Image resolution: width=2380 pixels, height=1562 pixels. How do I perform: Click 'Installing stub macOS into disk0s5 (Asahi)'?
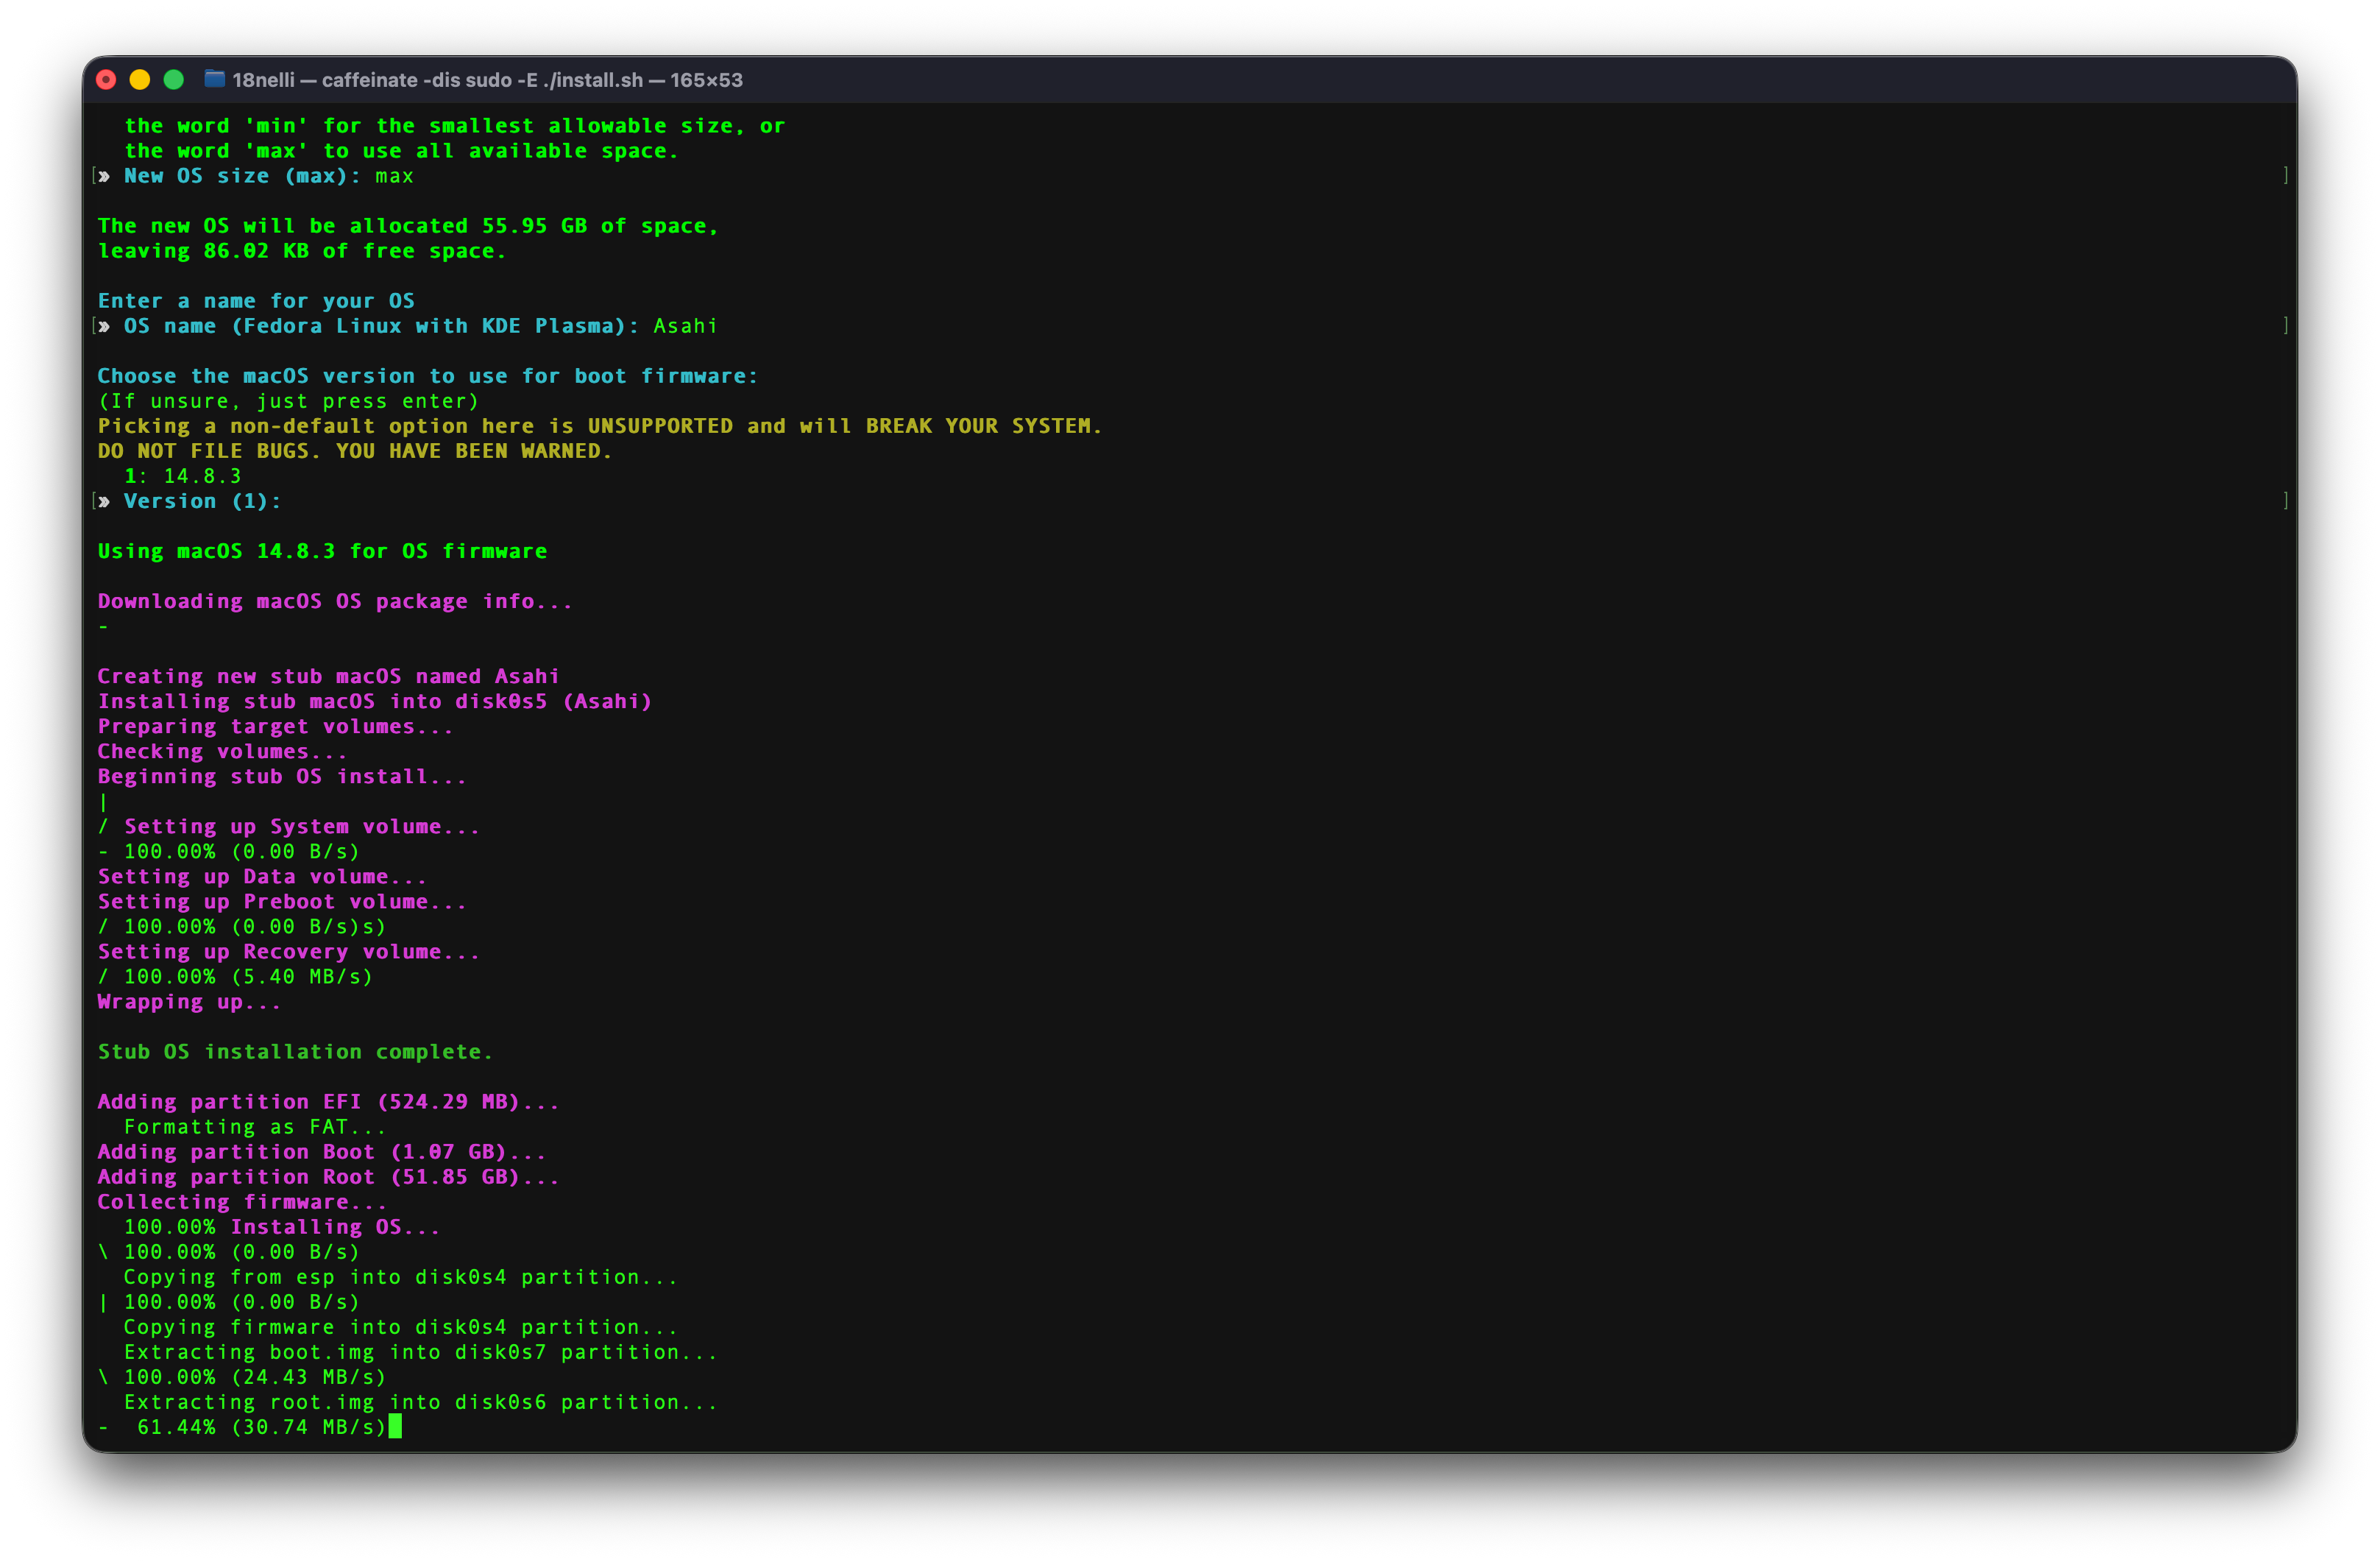click(375, 701)
